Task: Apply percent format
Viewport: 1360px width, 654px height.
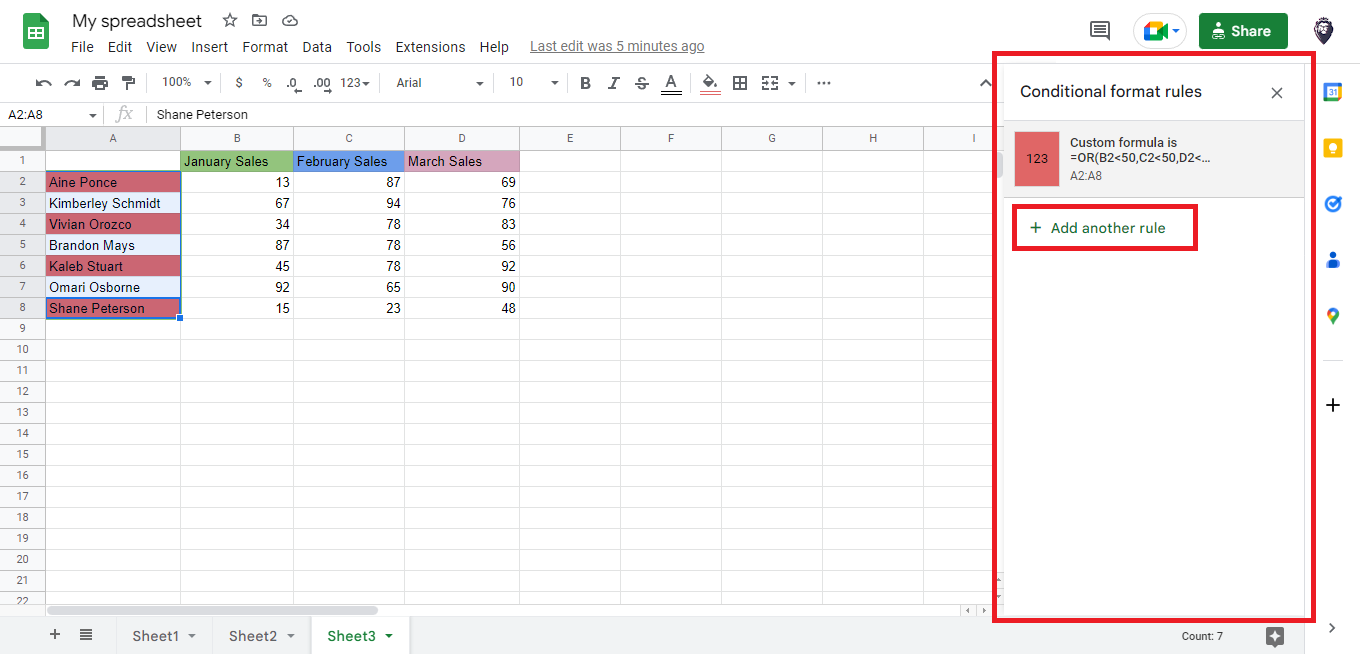Action: [x=265, y=82]
